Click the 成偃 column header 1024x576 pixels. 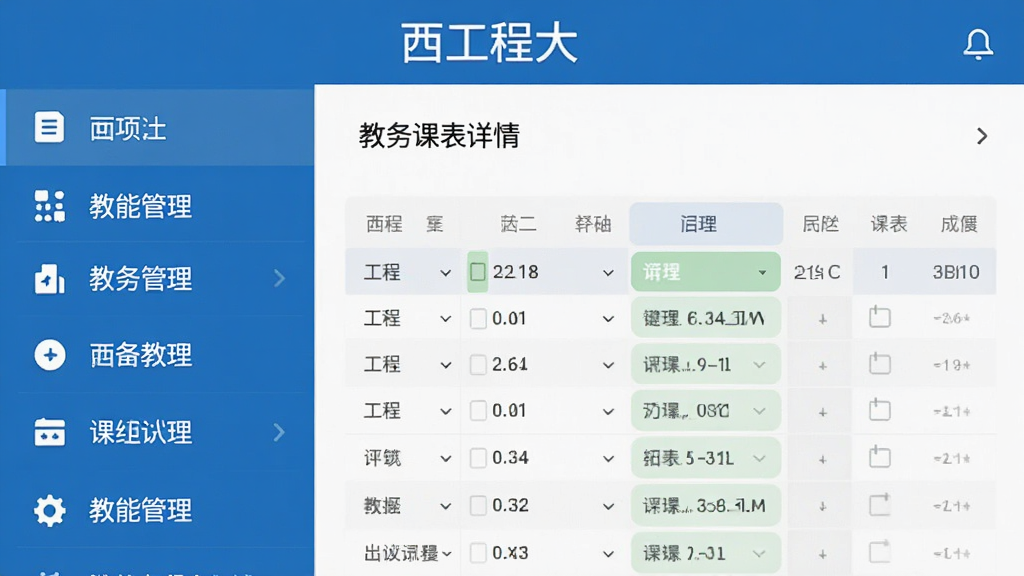[x=959, y=224]
